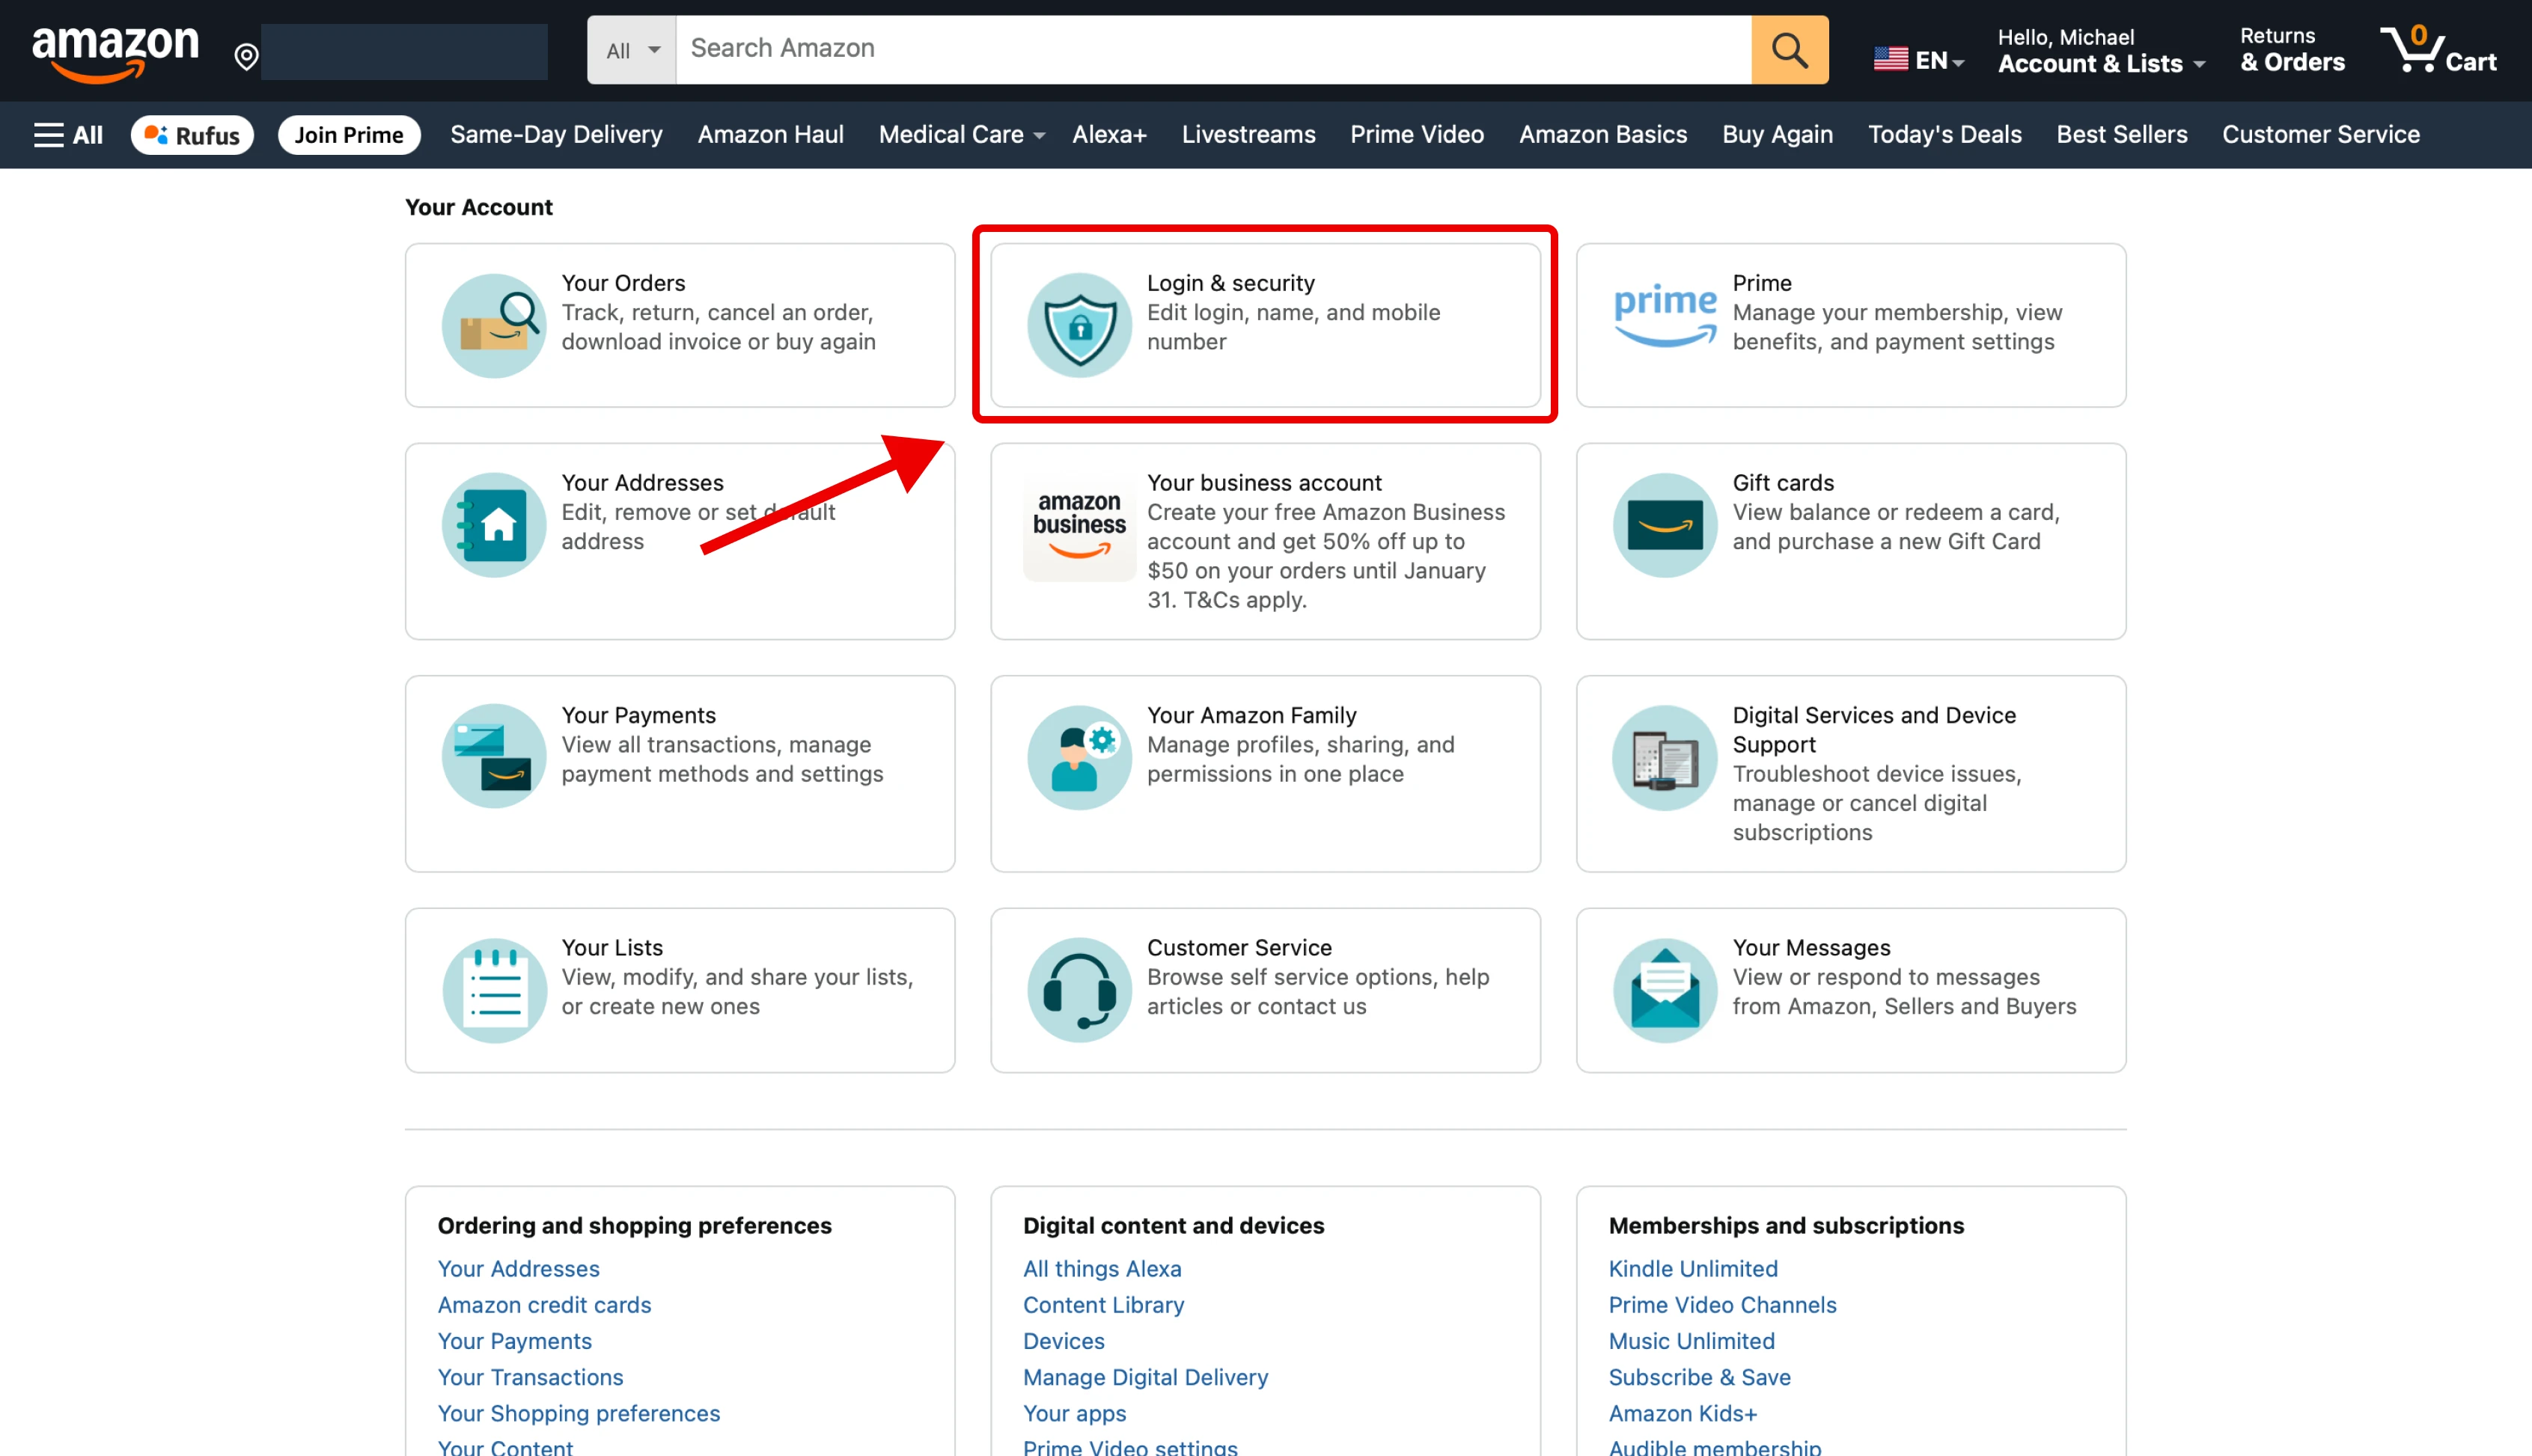Expand the search category All dropdown
The height and width of the screenshot is (1456, 2532).
(632, 49)
